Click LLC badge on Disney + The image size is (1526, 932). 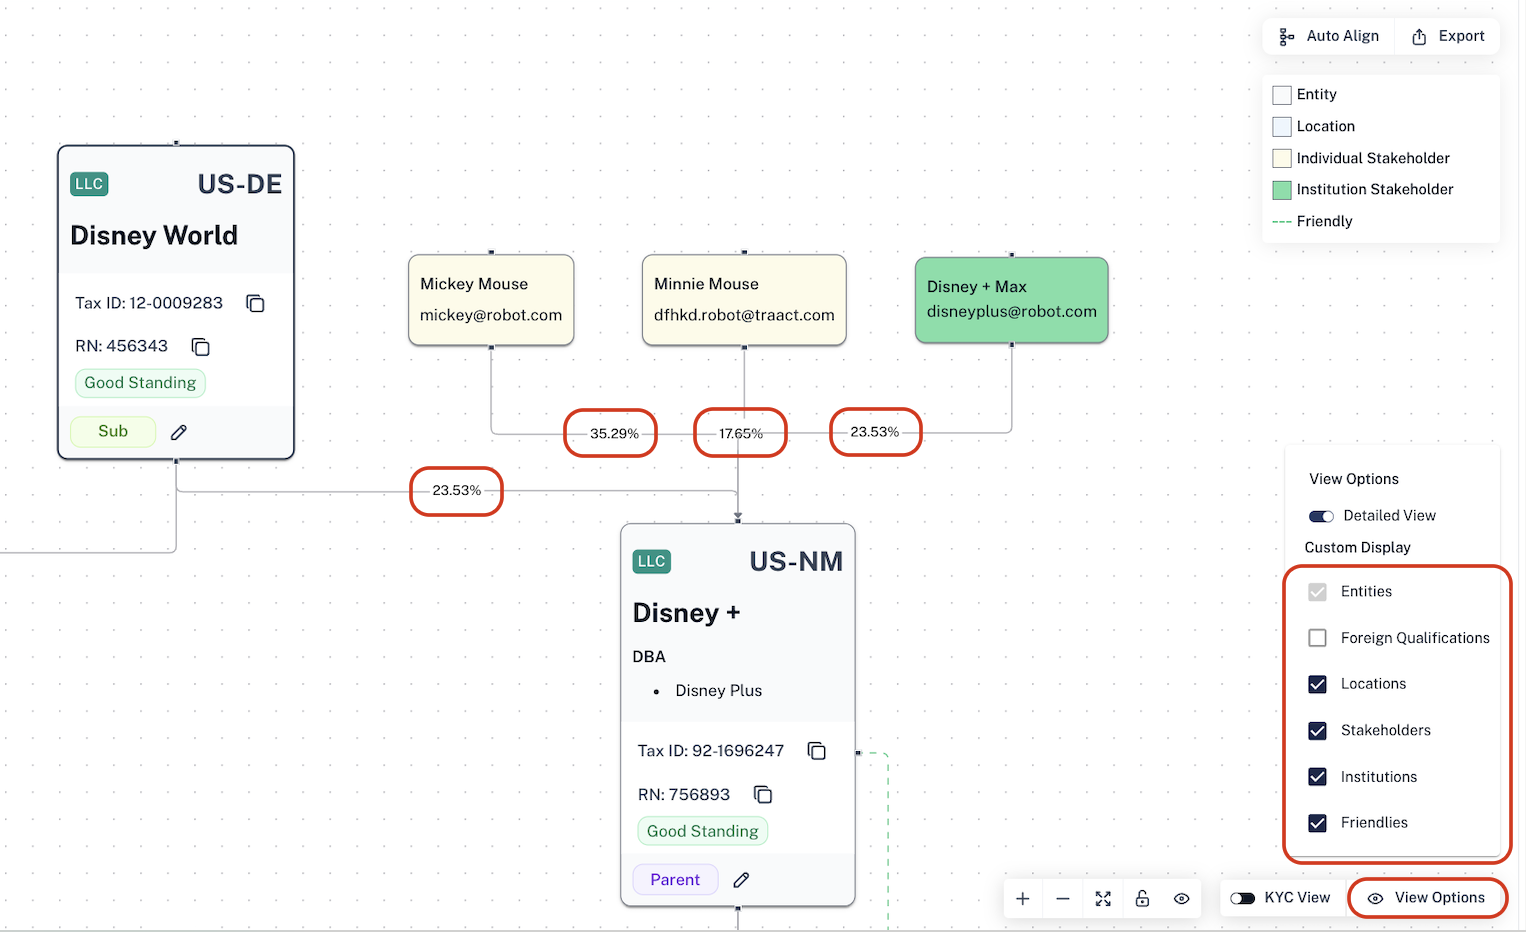pos(651,562)
